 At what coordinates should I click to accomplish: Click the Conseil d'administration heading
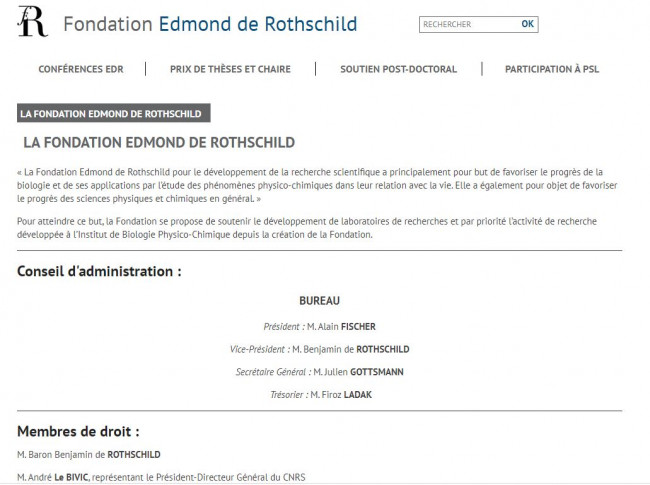coord(99,272)
